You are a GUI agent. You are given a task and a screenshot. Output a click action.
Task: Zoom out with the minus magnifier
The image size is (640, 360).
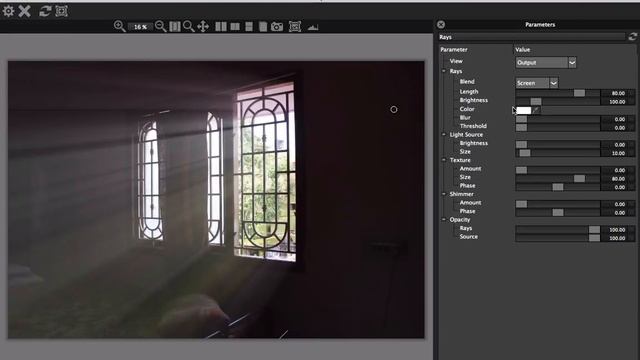[x=161, y=27]
